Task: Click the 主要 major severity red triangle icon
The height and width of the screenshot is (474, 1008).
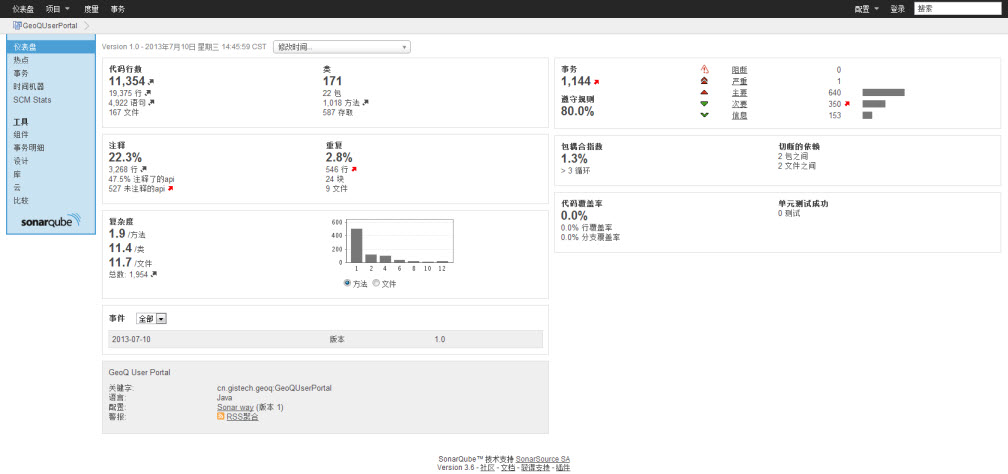Action: pos(704,93)
